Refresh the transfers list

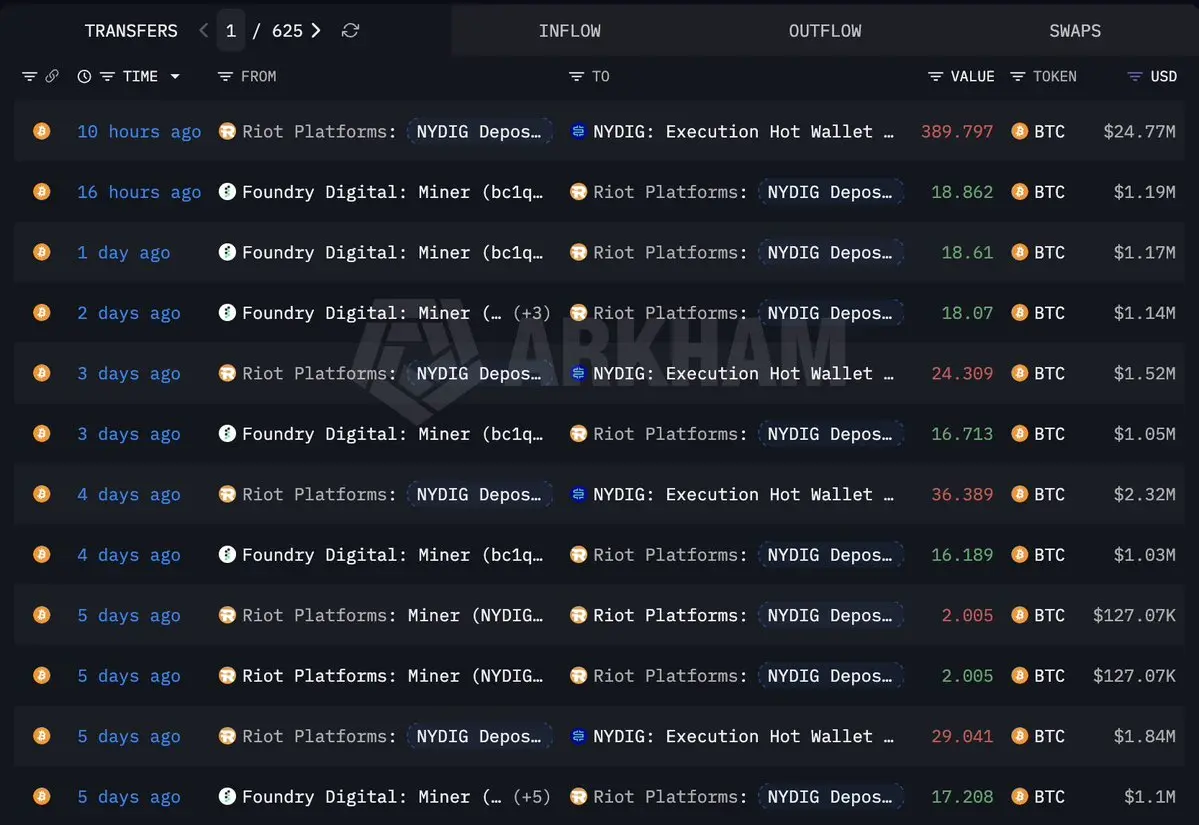tap(350, 31)
